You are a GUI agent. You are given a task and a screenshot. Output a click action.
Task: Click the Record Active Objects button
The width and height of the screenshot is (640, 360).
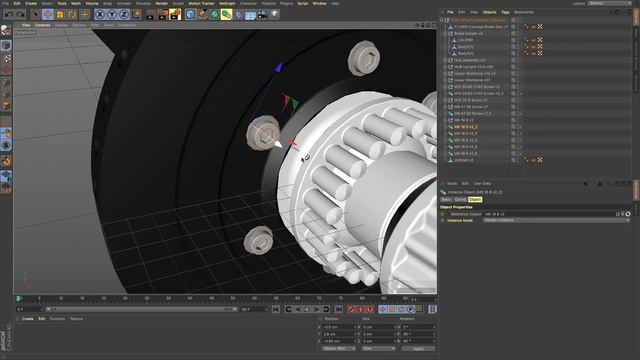351,309
